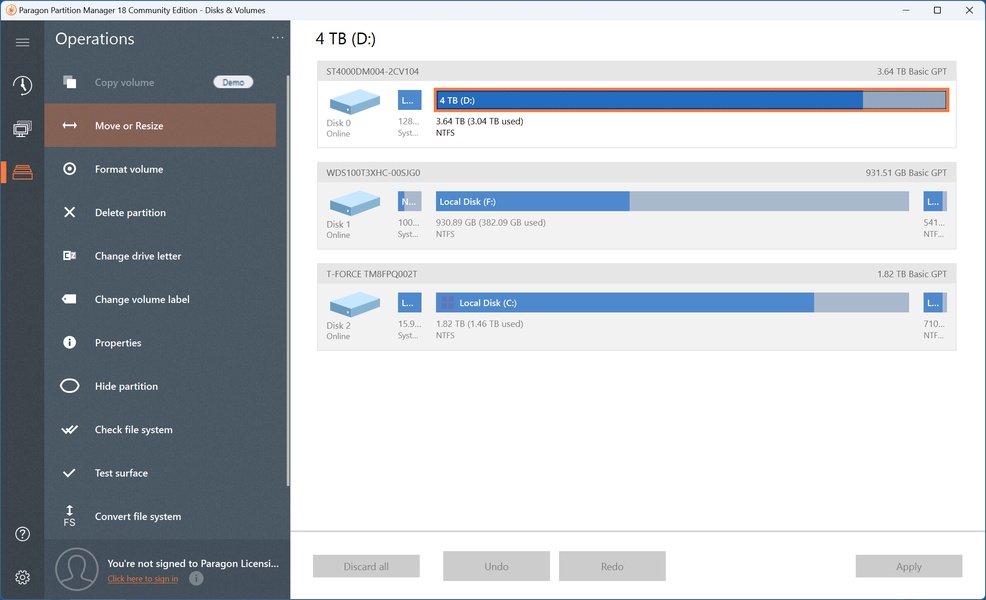
Task: Click the 'Click here to sign in' link
Action: (x=143, y=579)
